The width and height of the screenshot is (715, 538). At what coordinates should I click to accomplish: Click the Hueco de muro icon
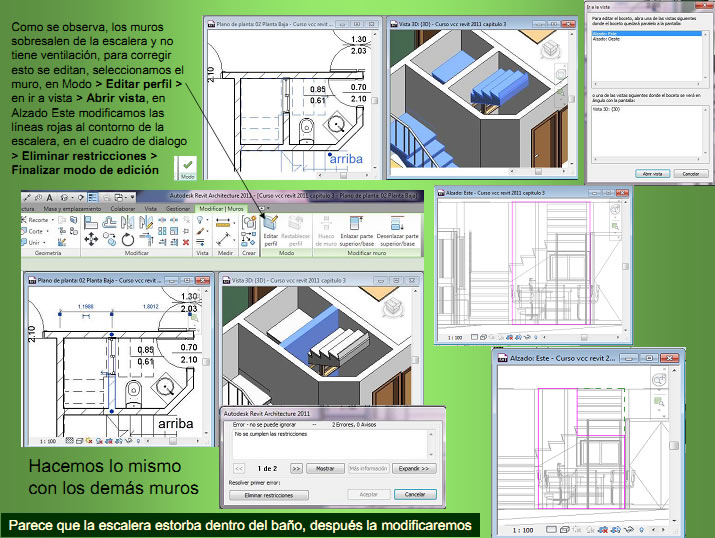tap(330, 224)
